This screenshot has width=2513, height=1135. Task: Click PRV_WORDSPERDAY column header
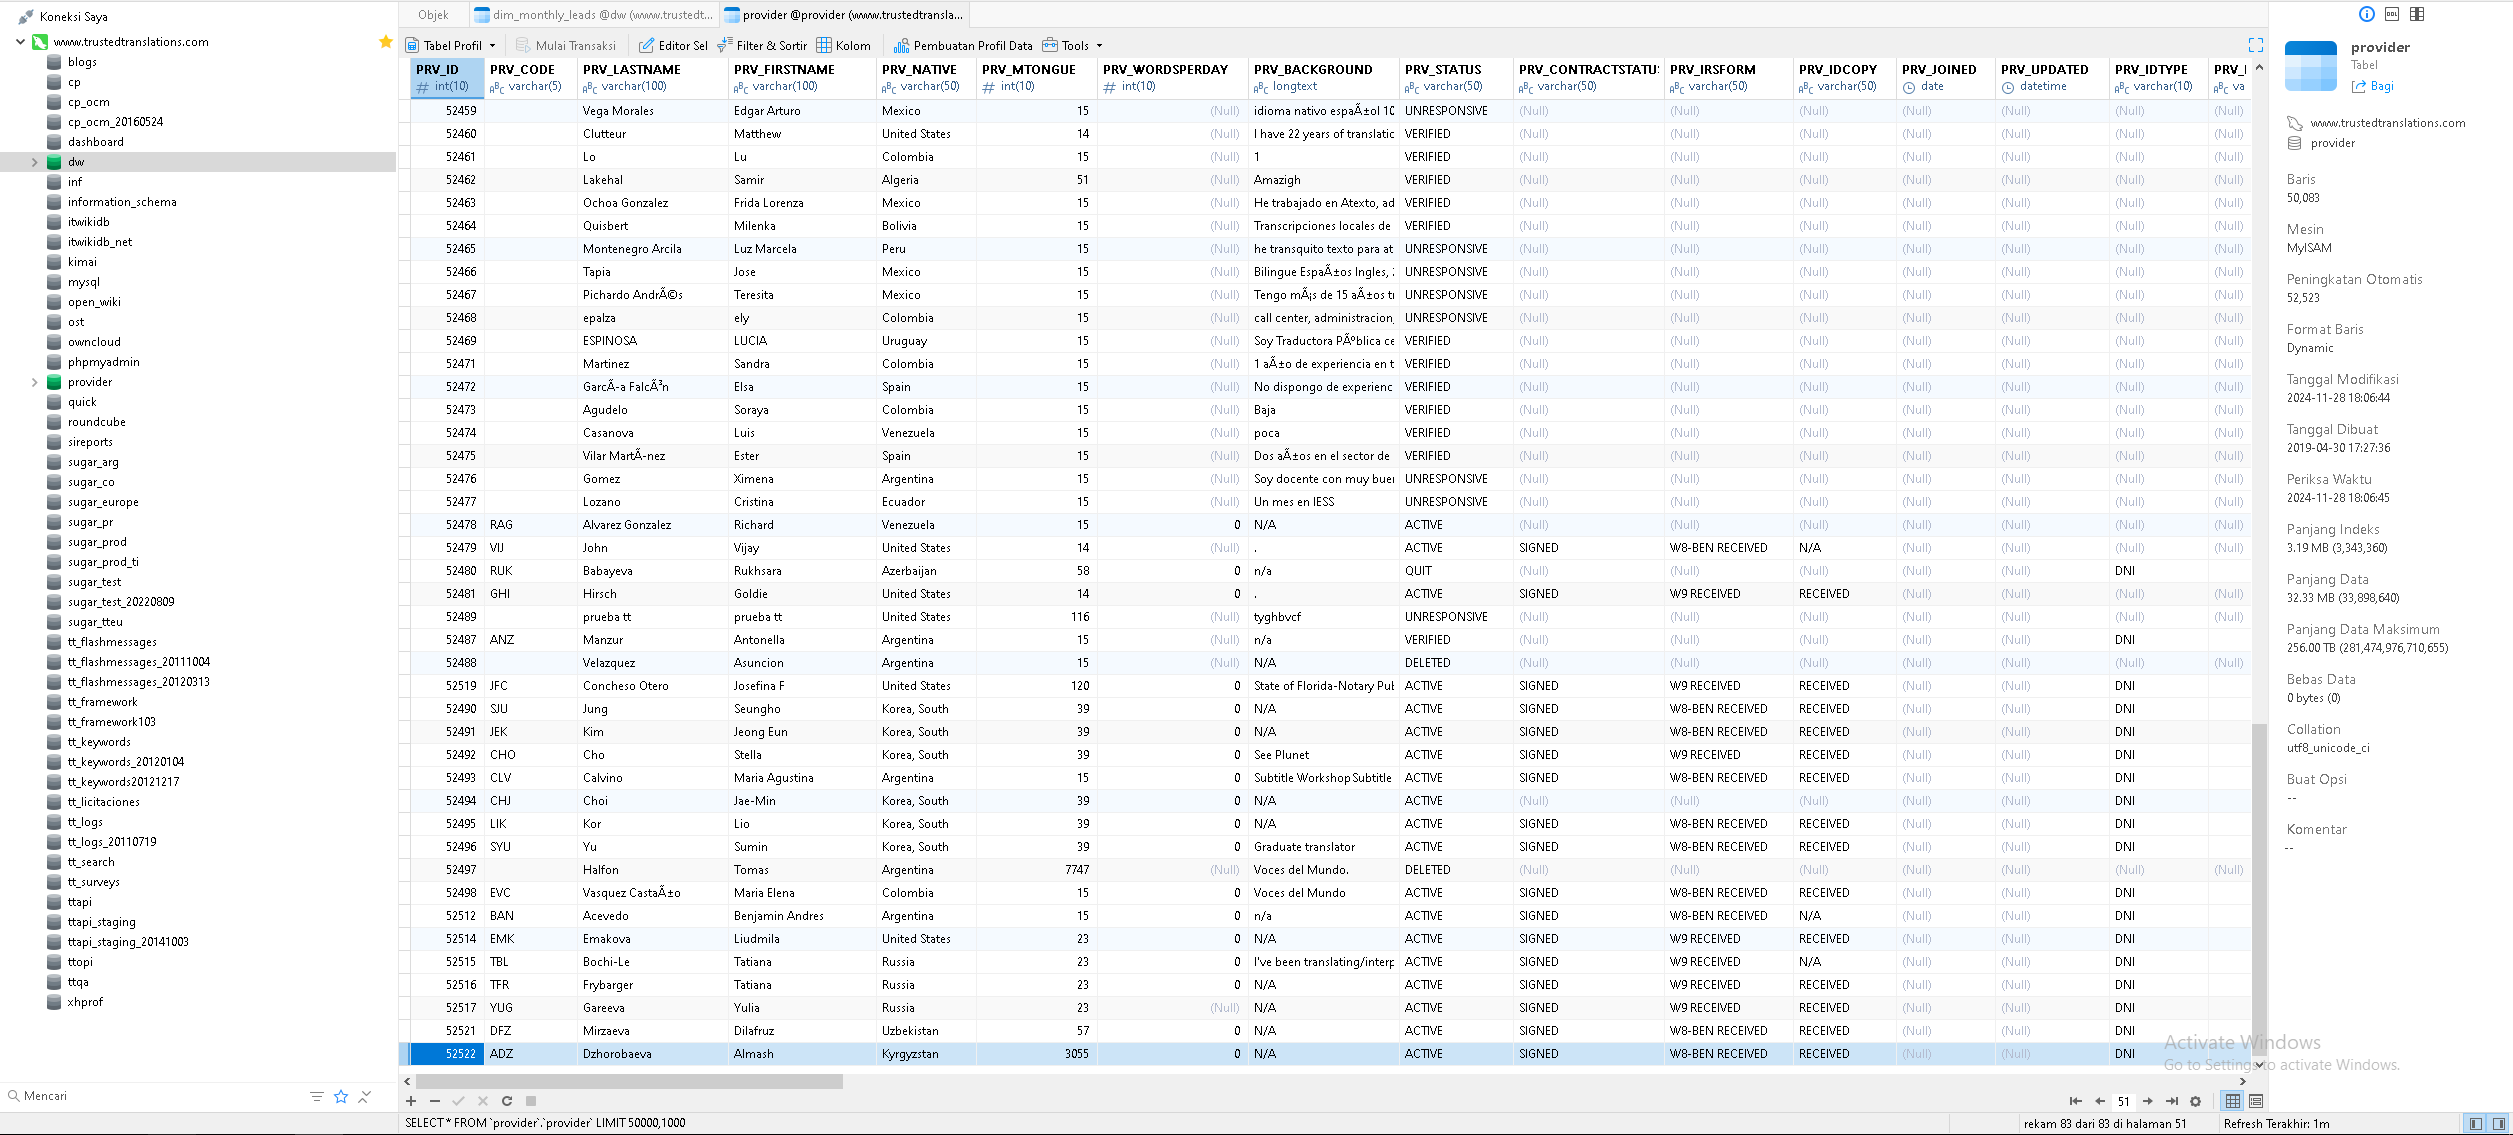coord(1173,78)
